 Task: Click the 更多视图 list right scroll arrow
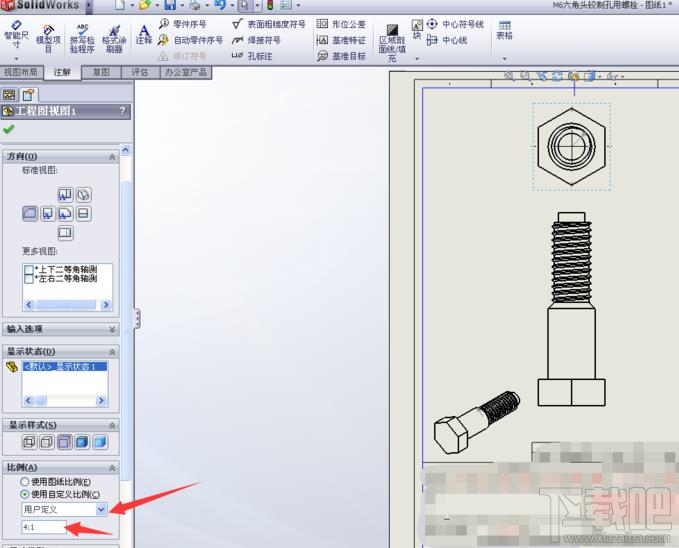pos(106,305)
